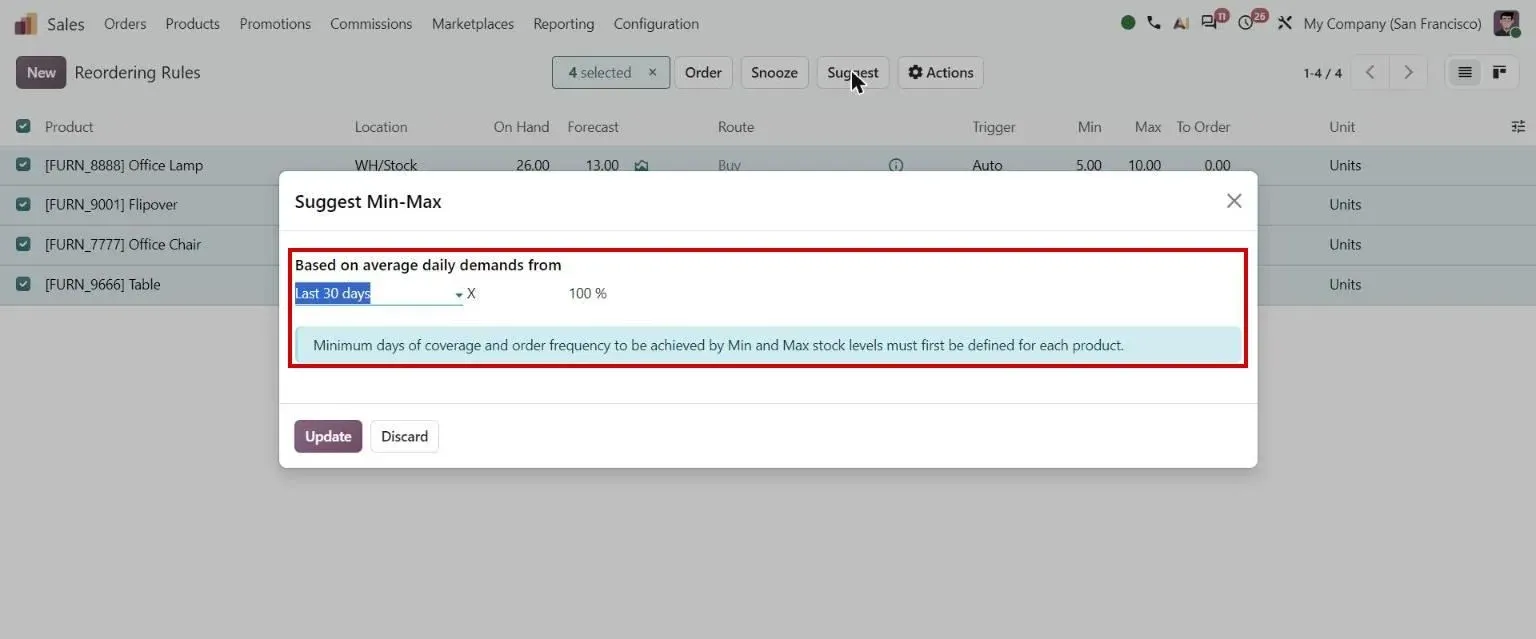
Task: Open the Orders menu
Action: click(125, 23)
